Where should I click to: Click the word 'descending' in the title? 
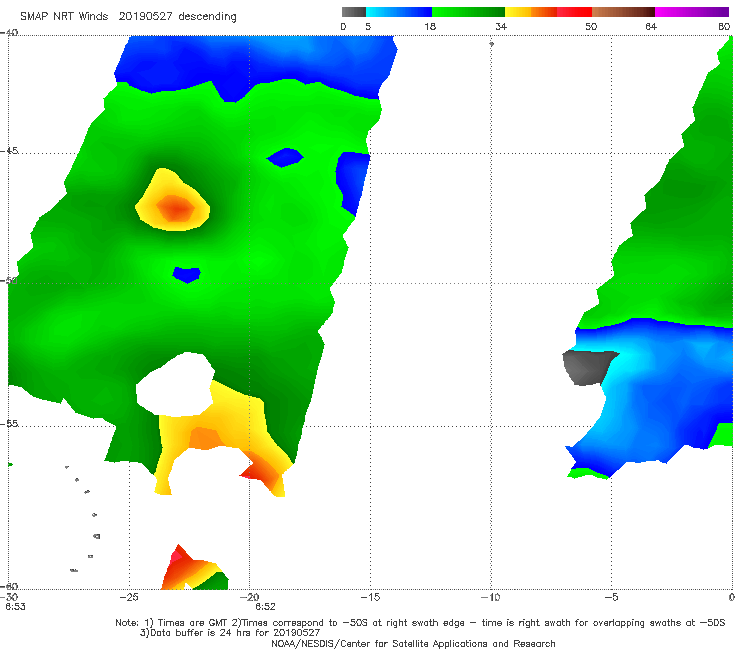(208, 17)
